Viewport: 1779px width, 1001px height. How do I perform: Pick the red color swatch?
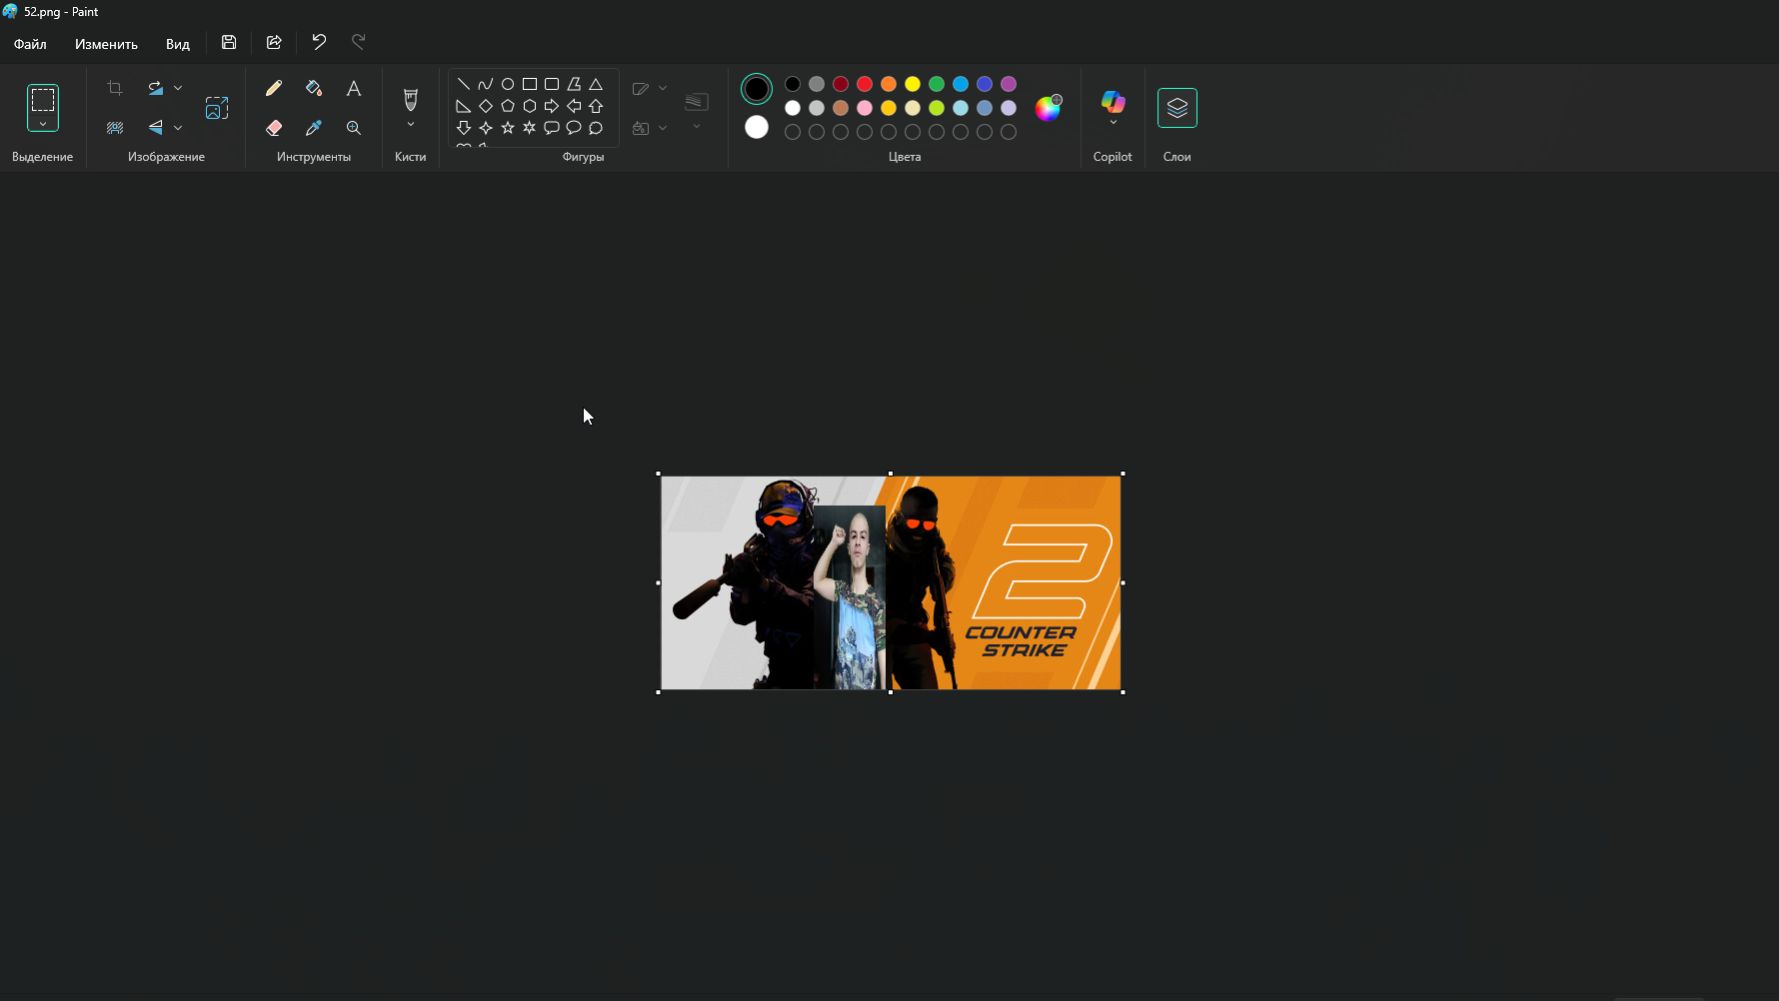pos(864,84)
